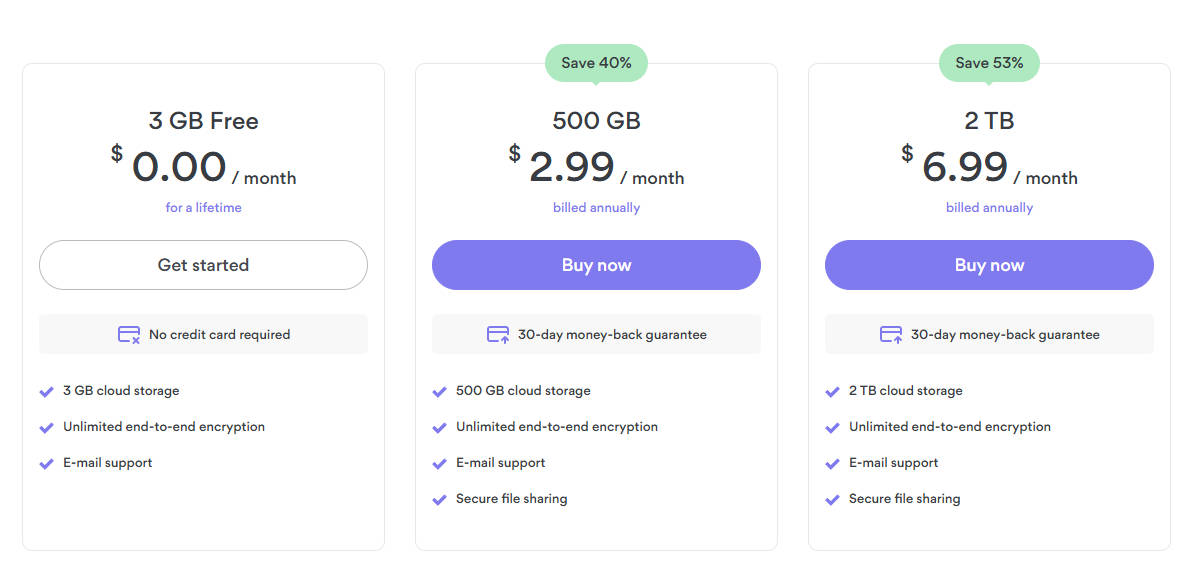
Task: Click checkmark beside 500 GB cloud storage
Action: click(439, 392)
